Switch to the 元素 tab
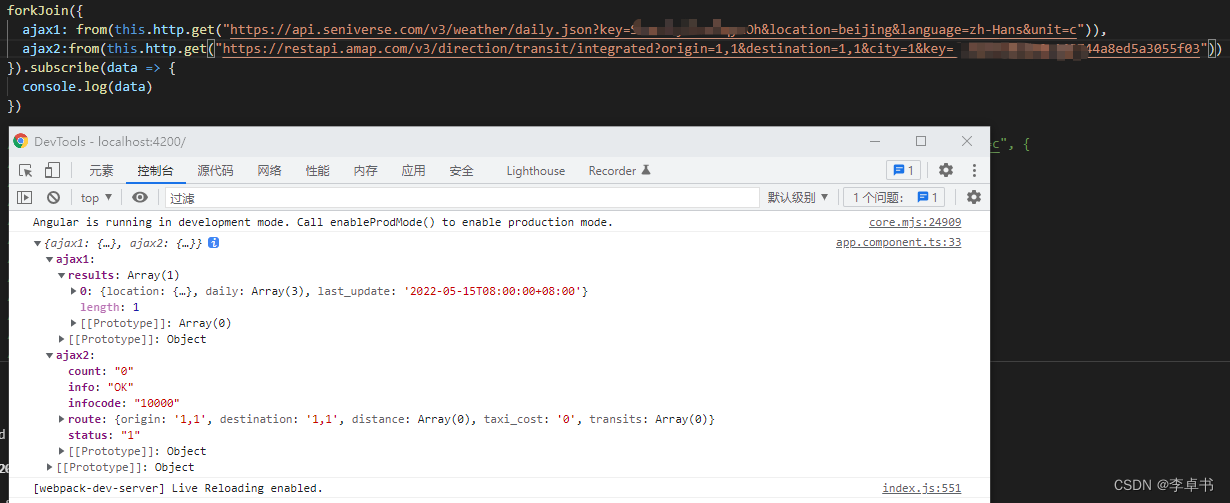The image size is (1230, 503). tap(101, 171)
